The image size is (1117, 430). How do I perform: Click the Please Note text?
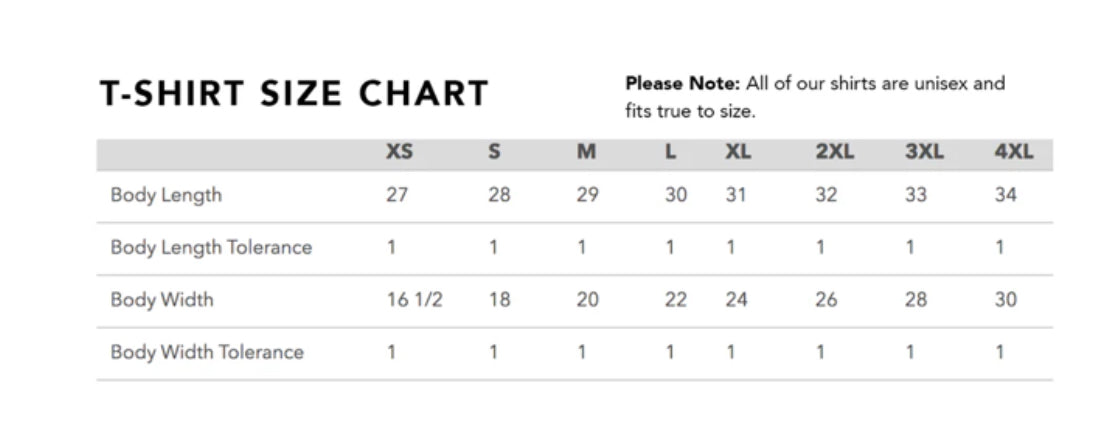point(814,96)
